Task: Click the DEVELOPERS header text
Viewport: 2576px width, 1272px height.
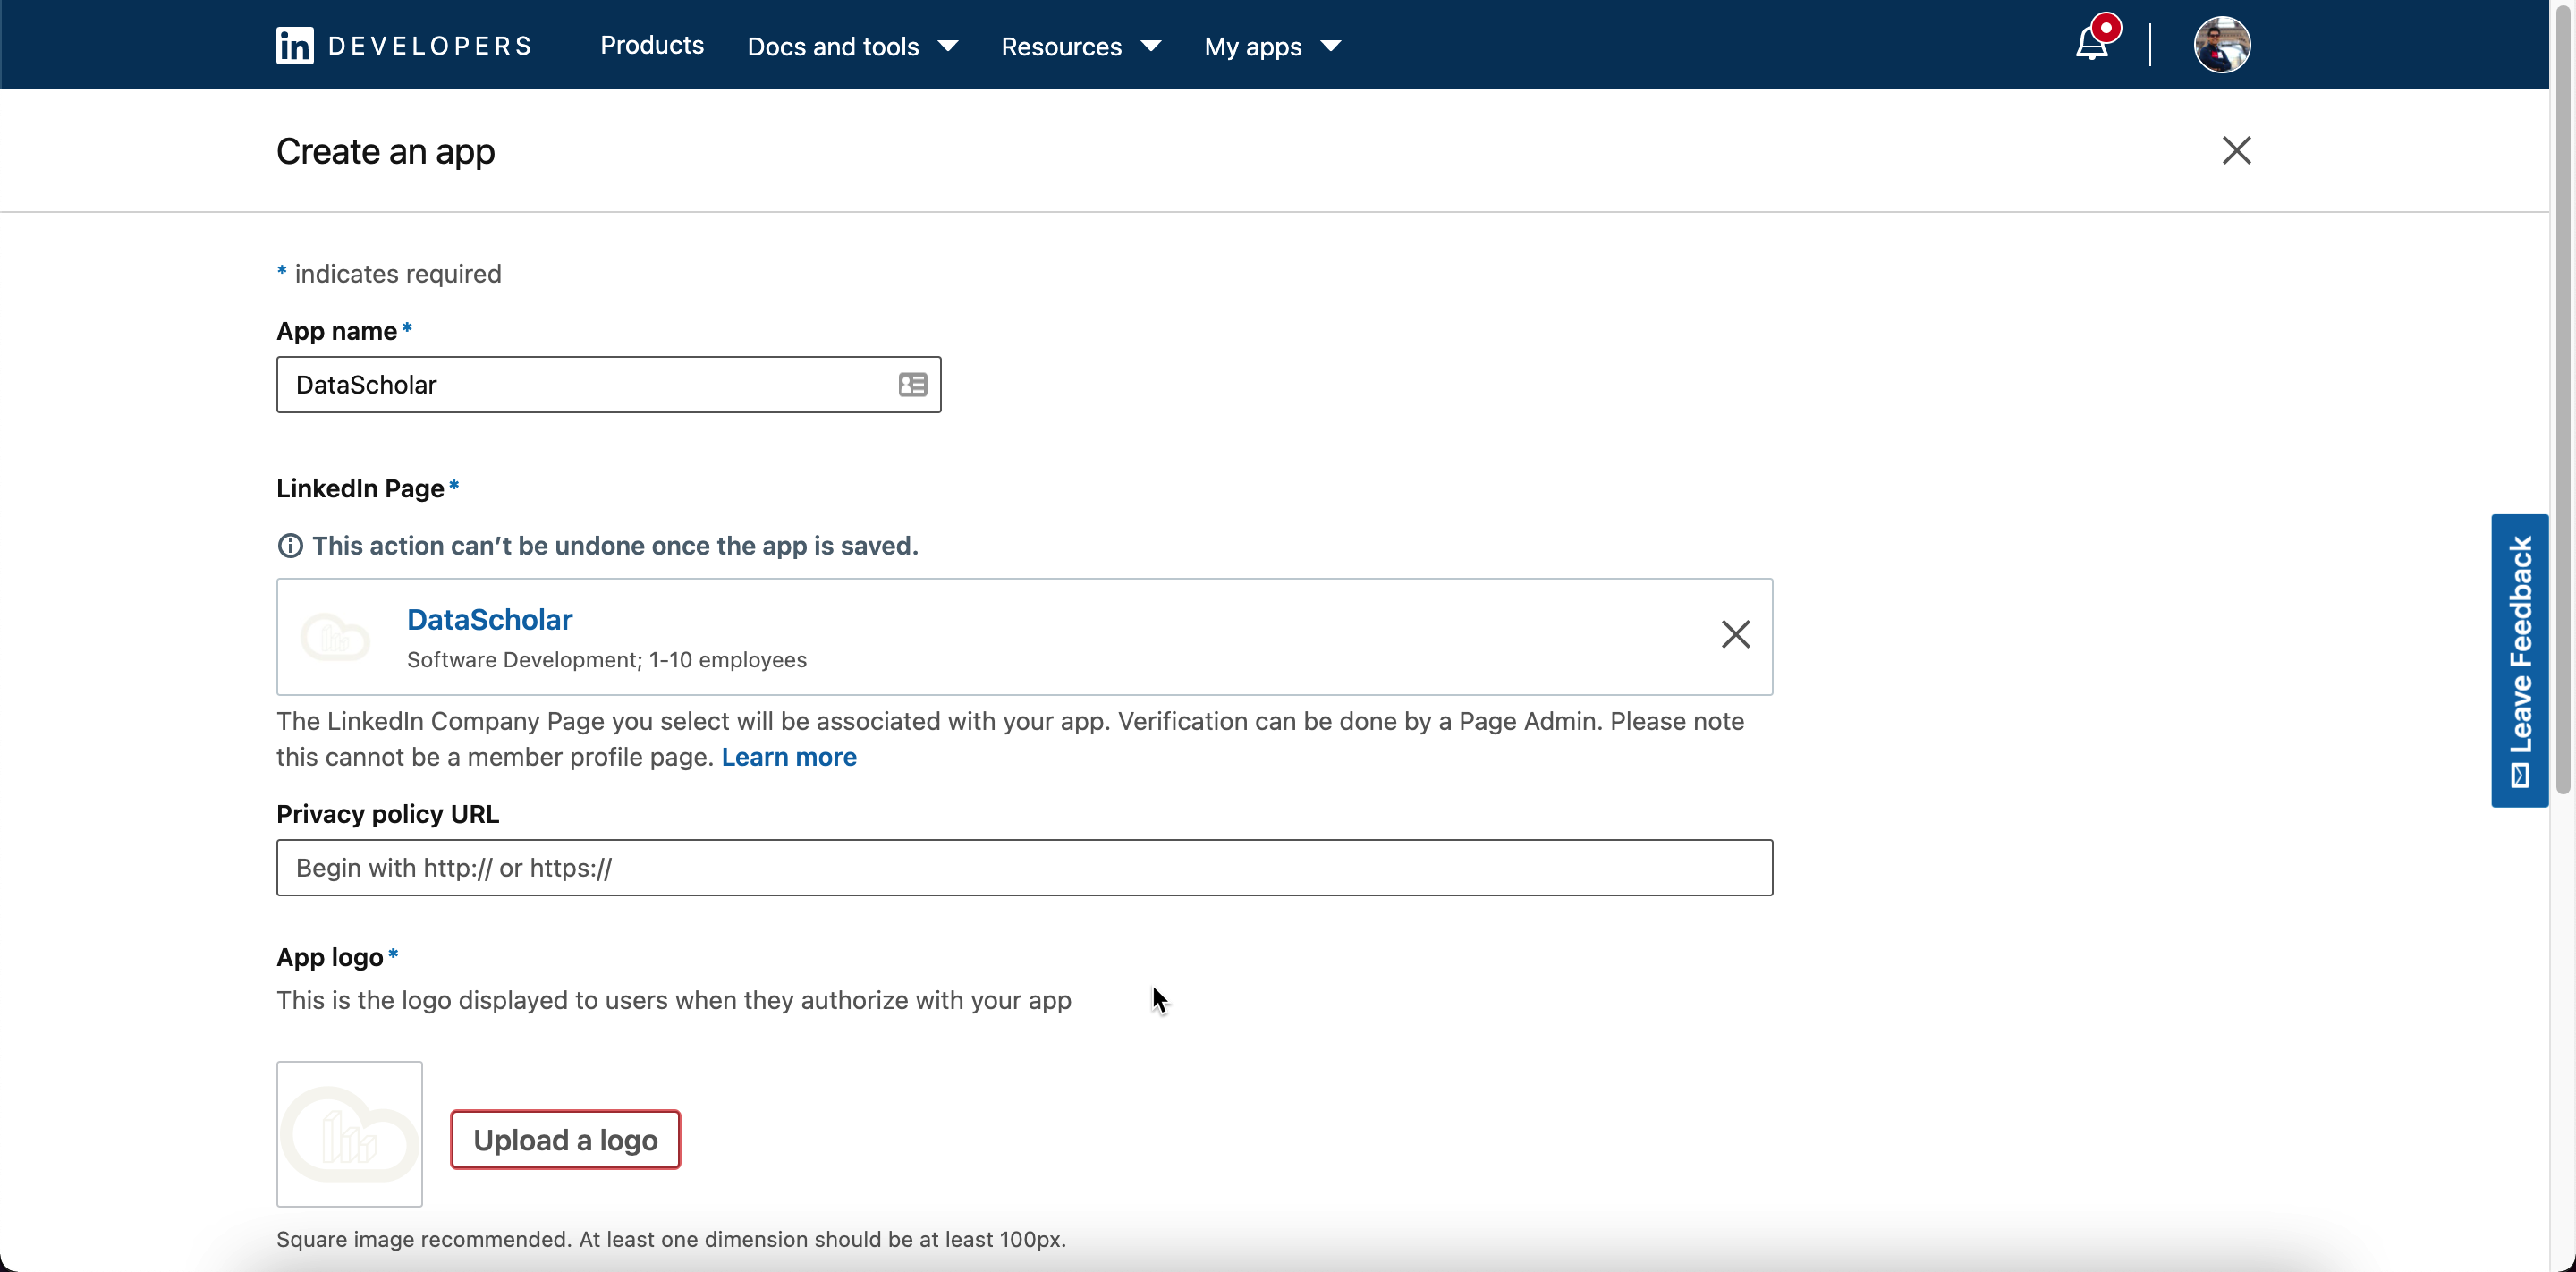Action: [430, 46]
